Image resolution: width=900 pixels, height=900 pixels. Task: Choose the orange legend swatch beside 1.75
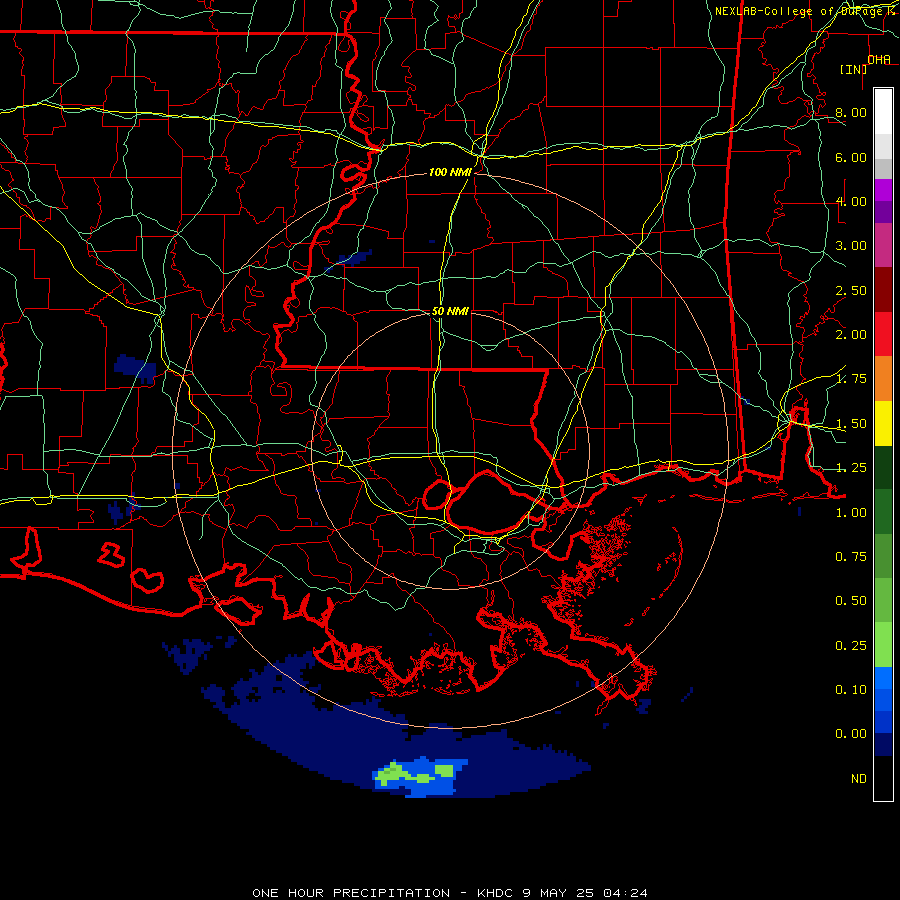click(883, 379)
